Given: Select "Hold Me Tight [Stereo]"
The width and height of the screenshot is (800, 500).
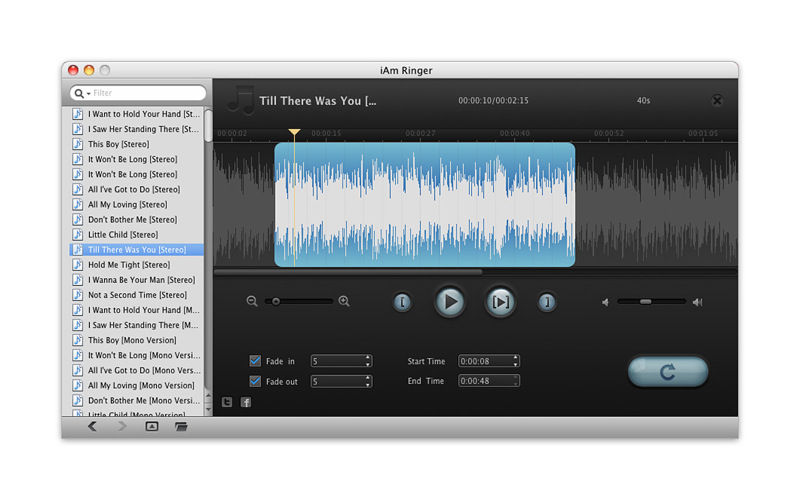Looking at the screenshot, I should coord(136,265).
